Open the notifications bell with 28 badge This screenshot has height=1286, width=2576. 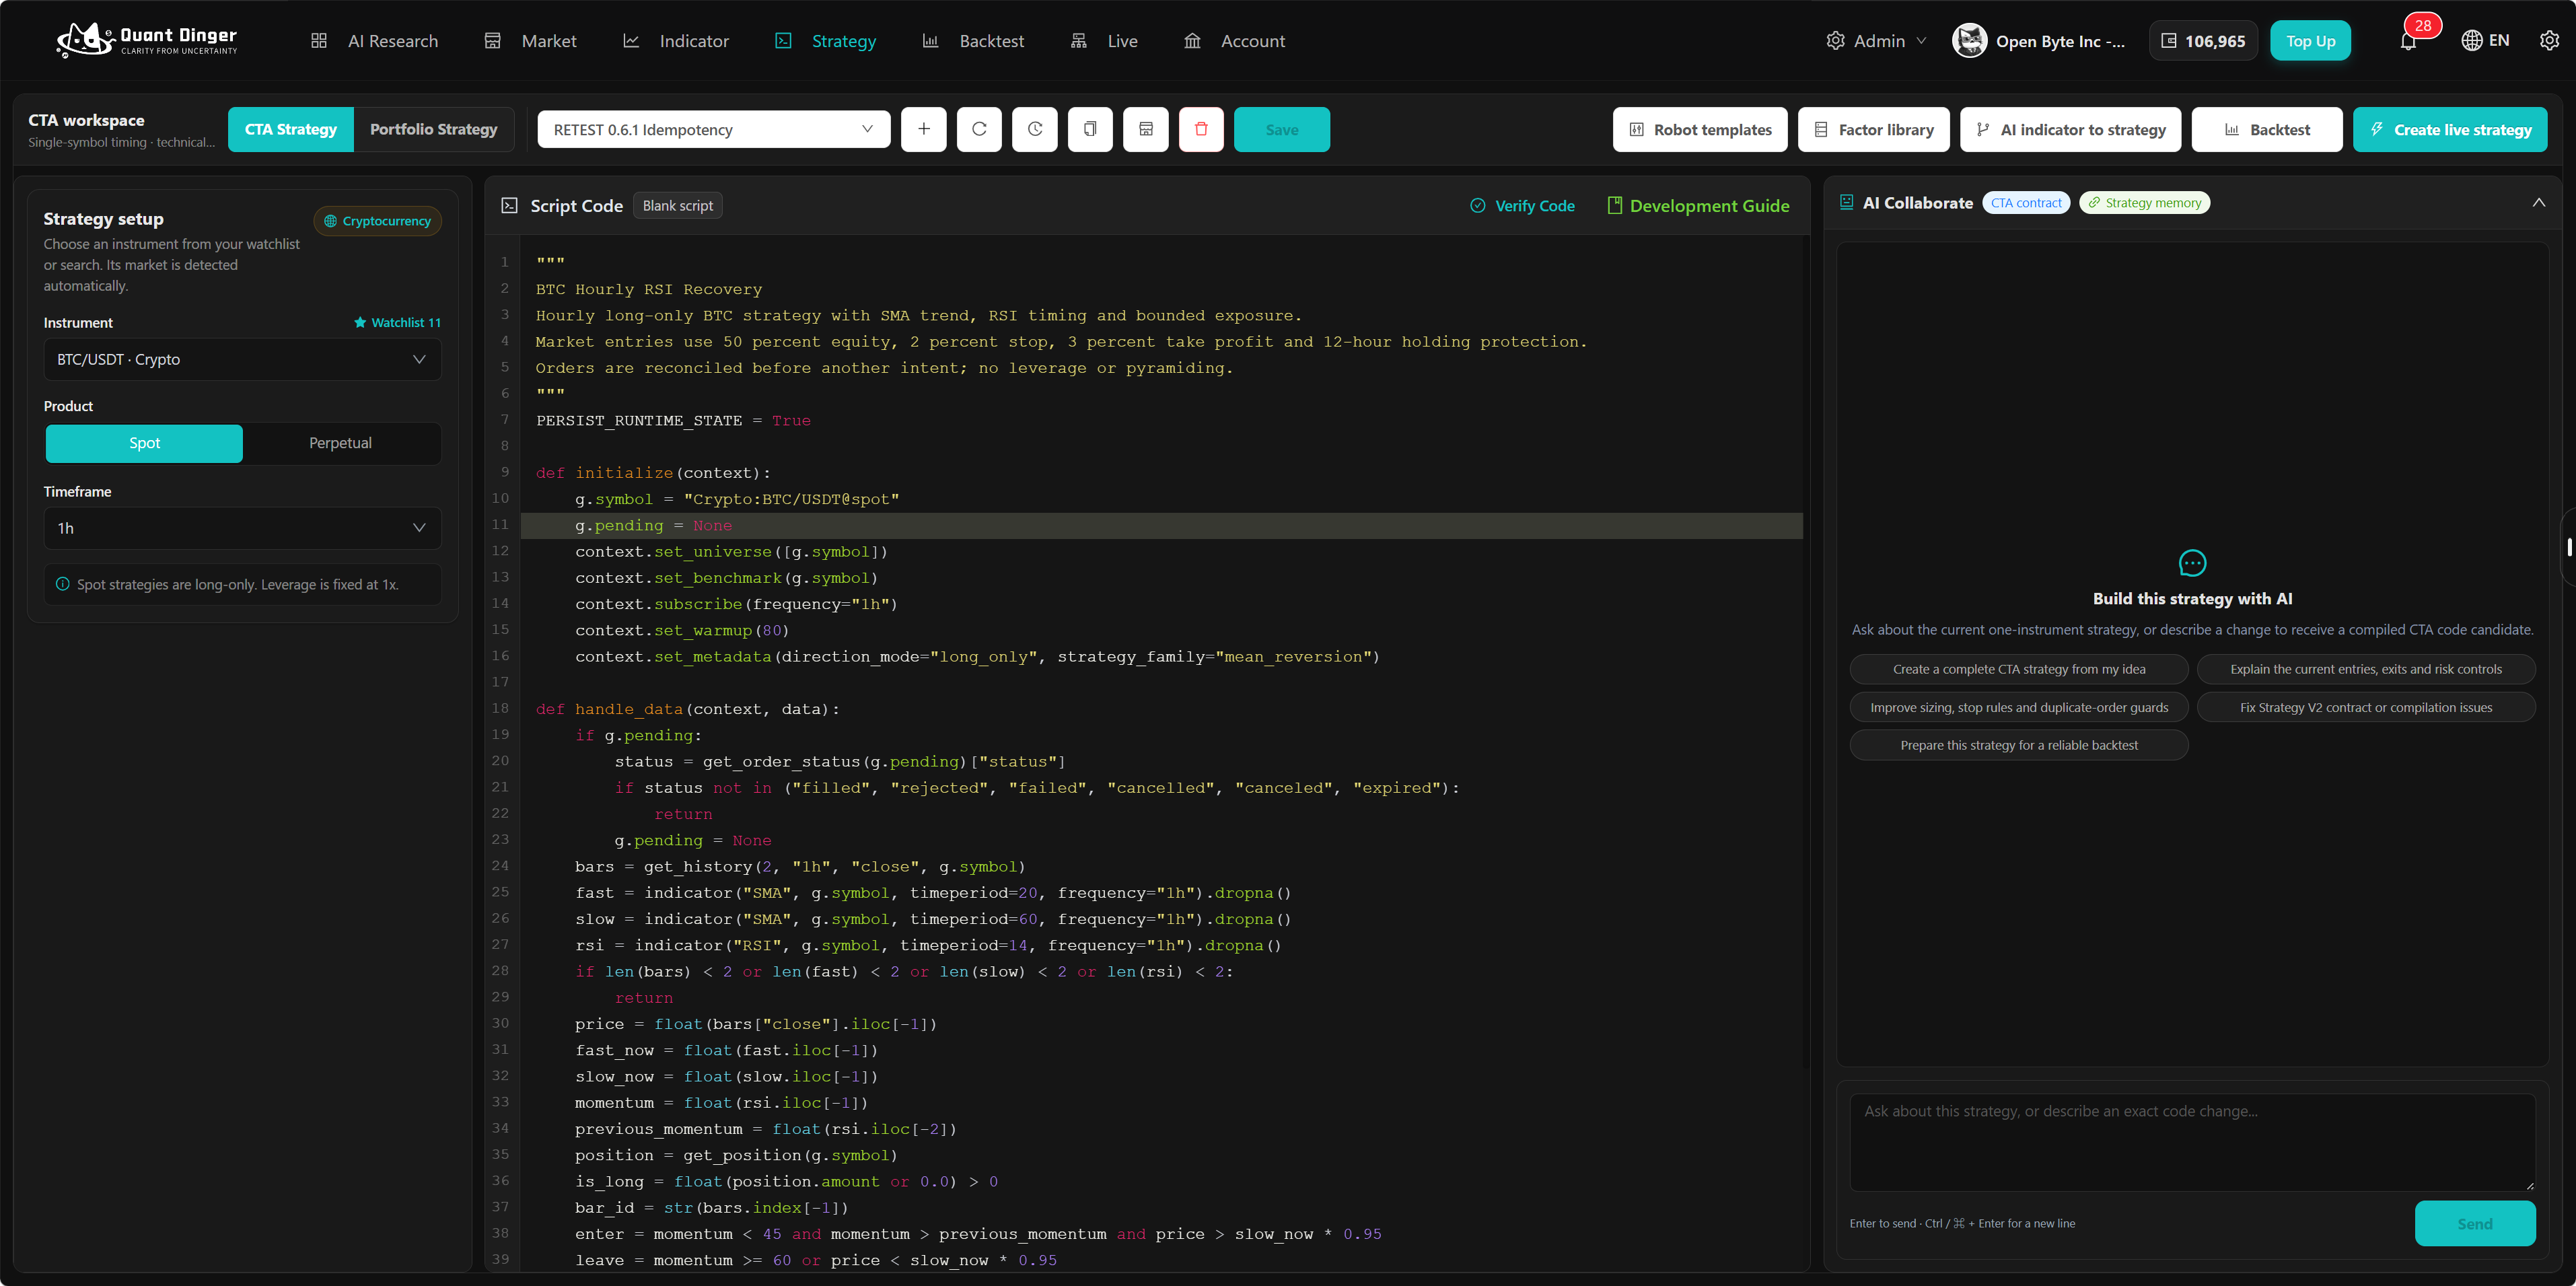[2408, 41]
